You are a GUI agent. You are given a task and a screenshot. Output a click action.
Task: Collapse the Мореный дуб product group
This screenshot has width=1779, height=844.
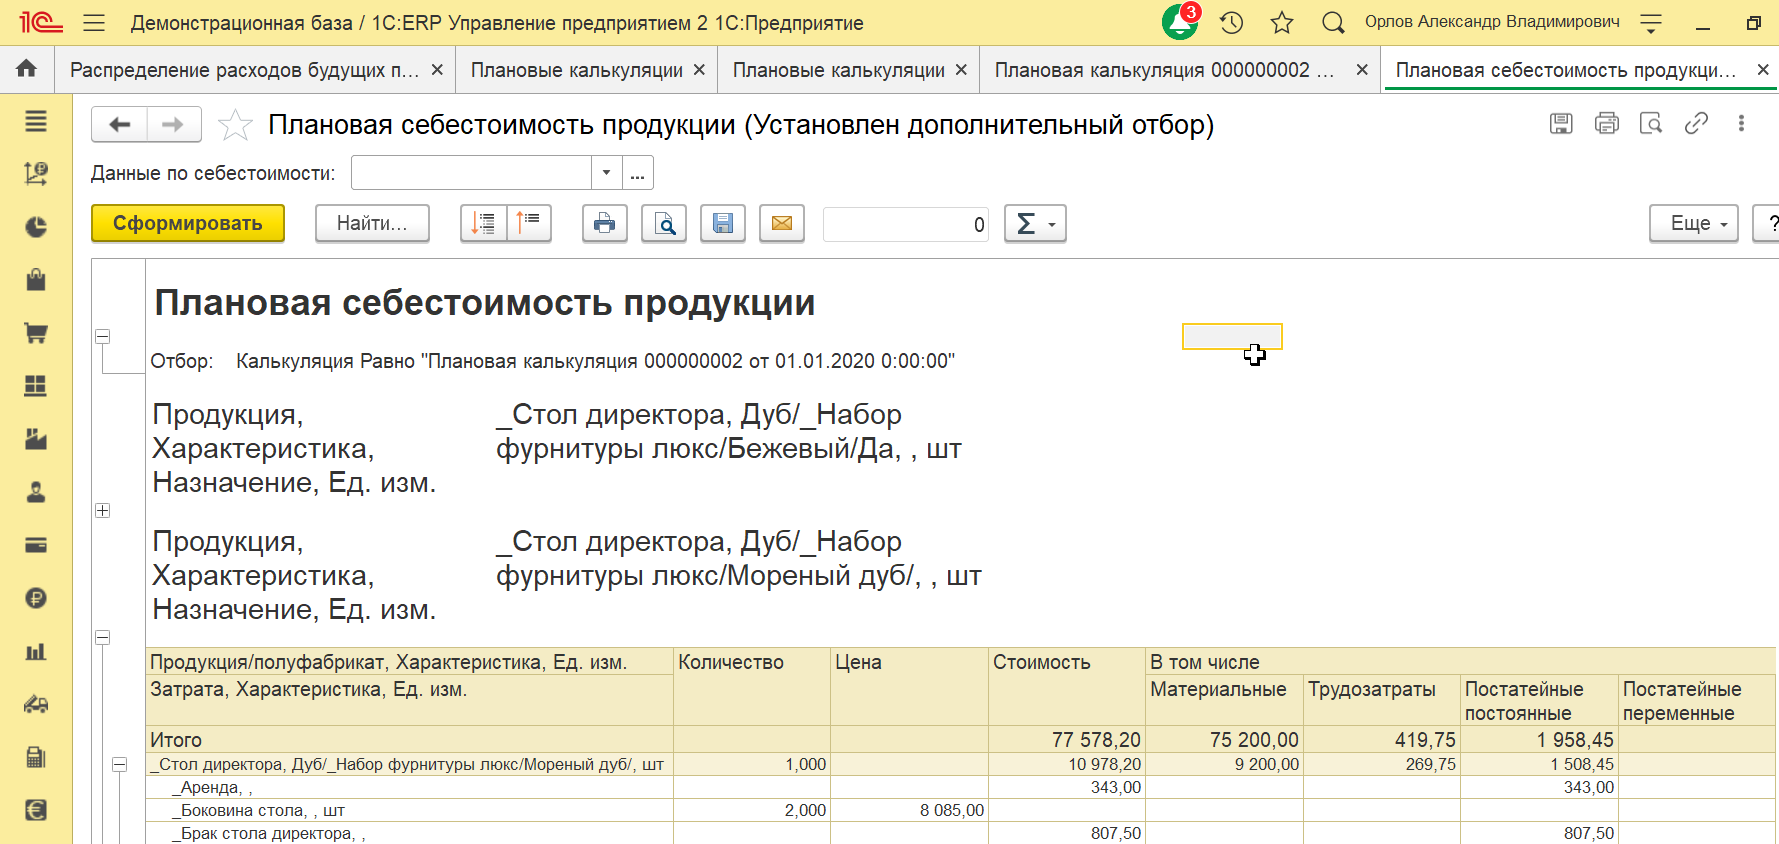click(102, 638)
